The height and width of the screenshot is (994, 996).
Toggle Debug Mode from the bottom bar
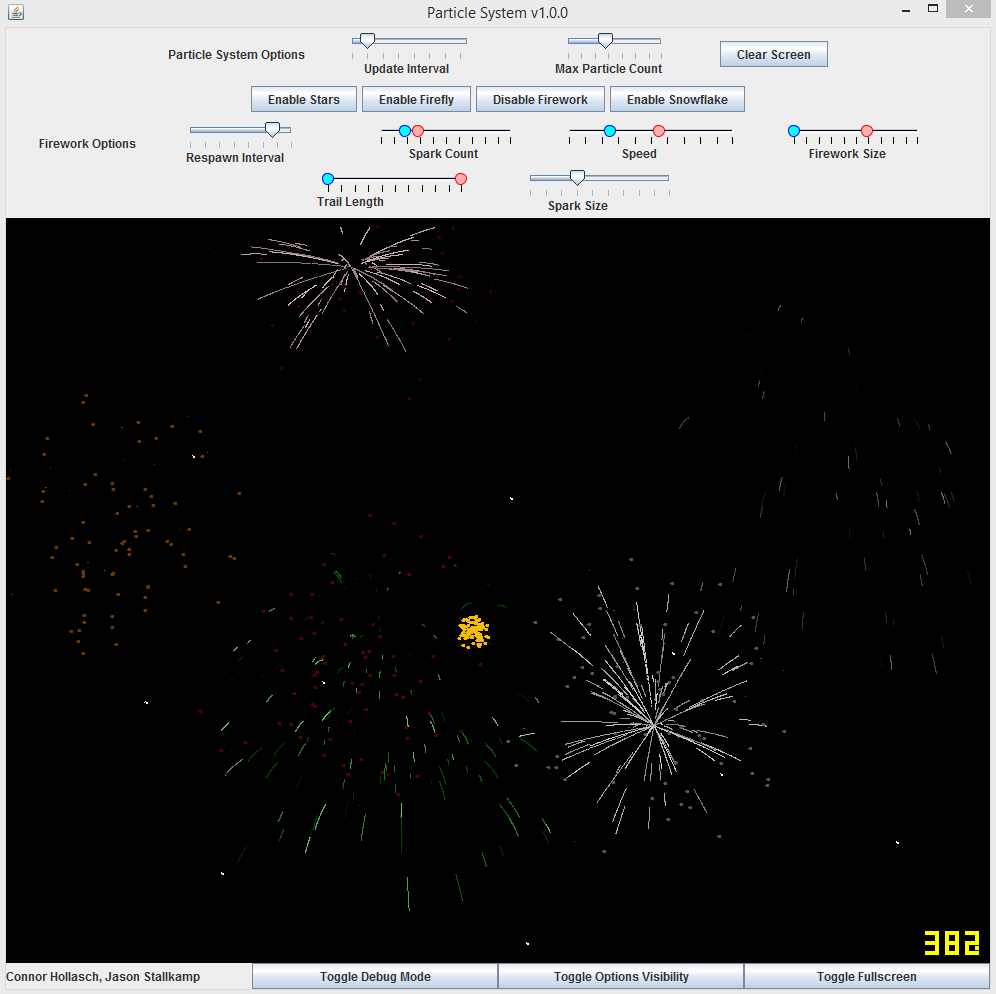coord(374,976)
